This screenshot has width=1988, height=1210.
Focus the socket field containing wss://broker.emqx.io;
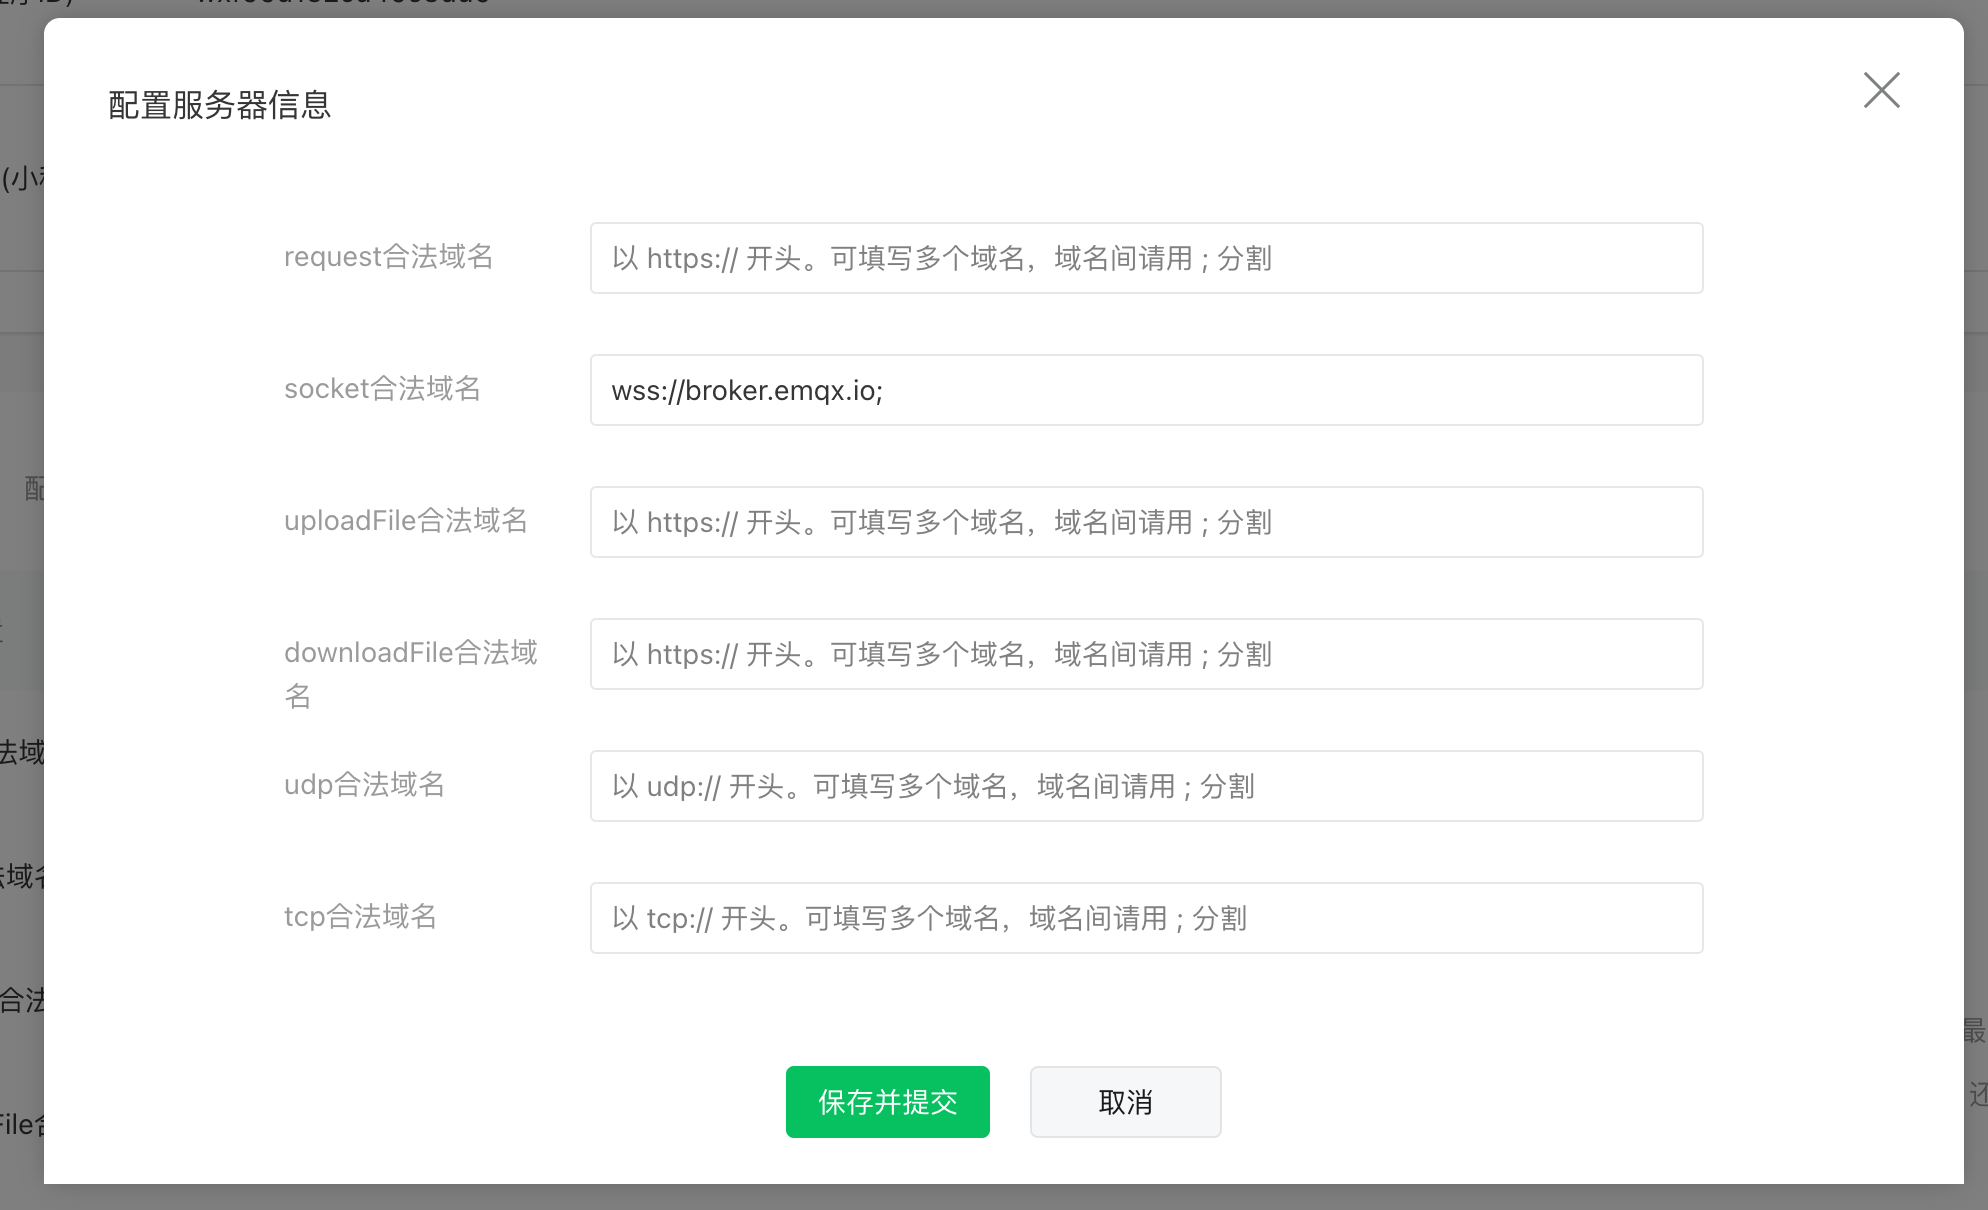click(1146, 390)
